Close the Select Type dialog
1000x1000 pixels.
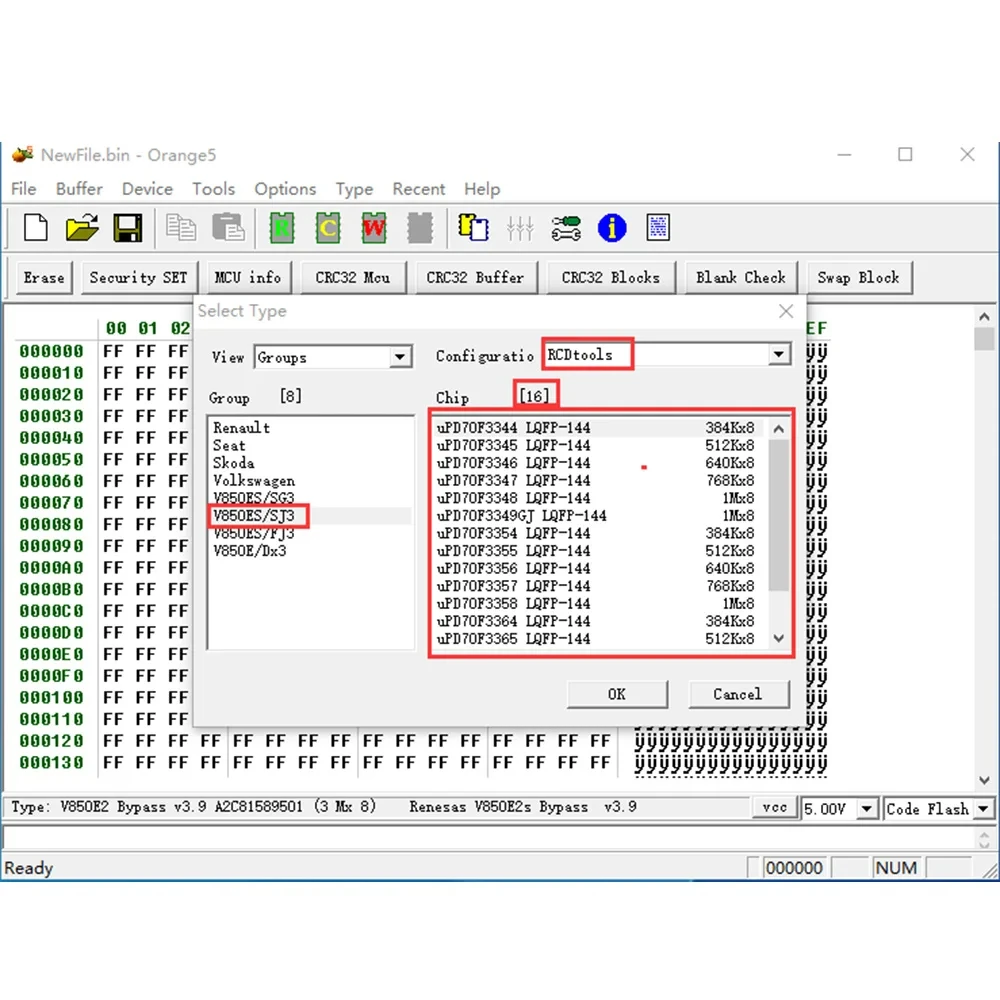click(x=786, y=311)
